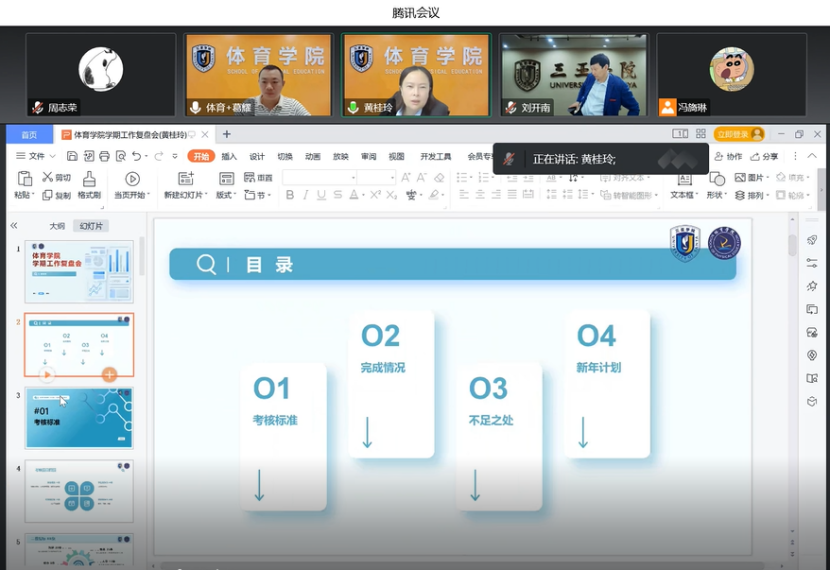Select slide 3 thumbnail 考核标准
The height and width of the screenshot is (570, 830).
79,417
